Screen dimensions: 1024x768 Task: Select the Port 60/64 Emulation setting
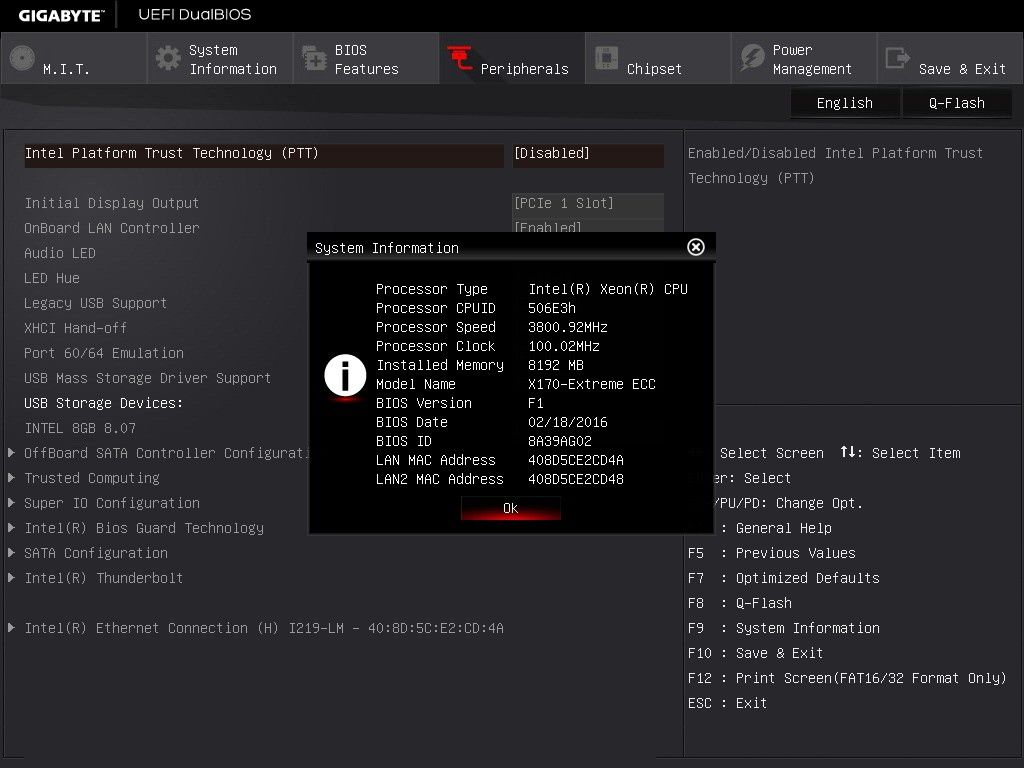coord(104,353)
